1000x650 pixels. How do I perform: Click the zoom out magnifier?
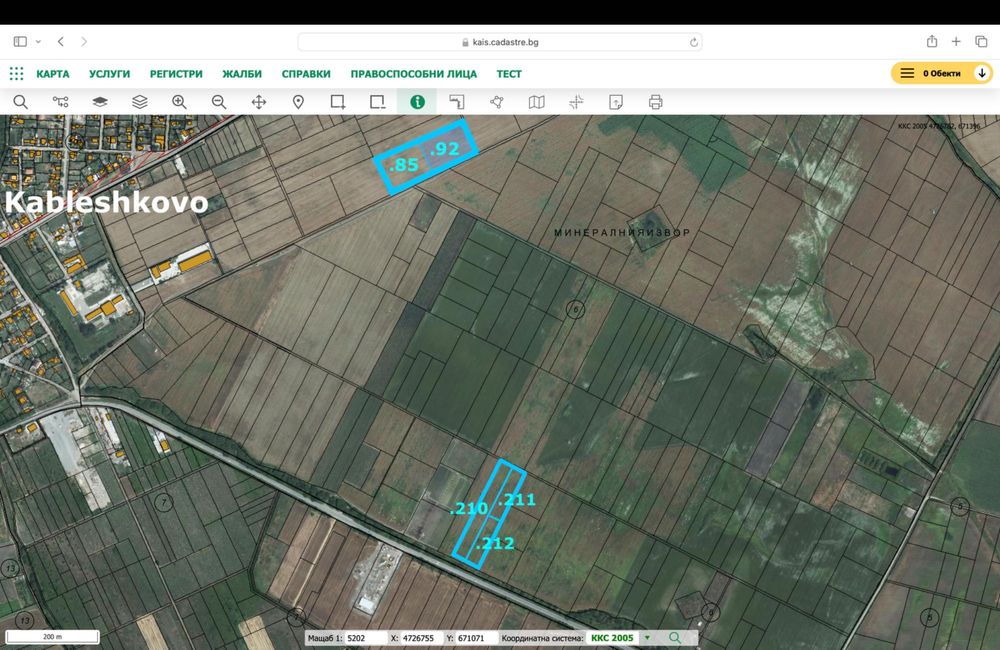[x=219, y=102]
